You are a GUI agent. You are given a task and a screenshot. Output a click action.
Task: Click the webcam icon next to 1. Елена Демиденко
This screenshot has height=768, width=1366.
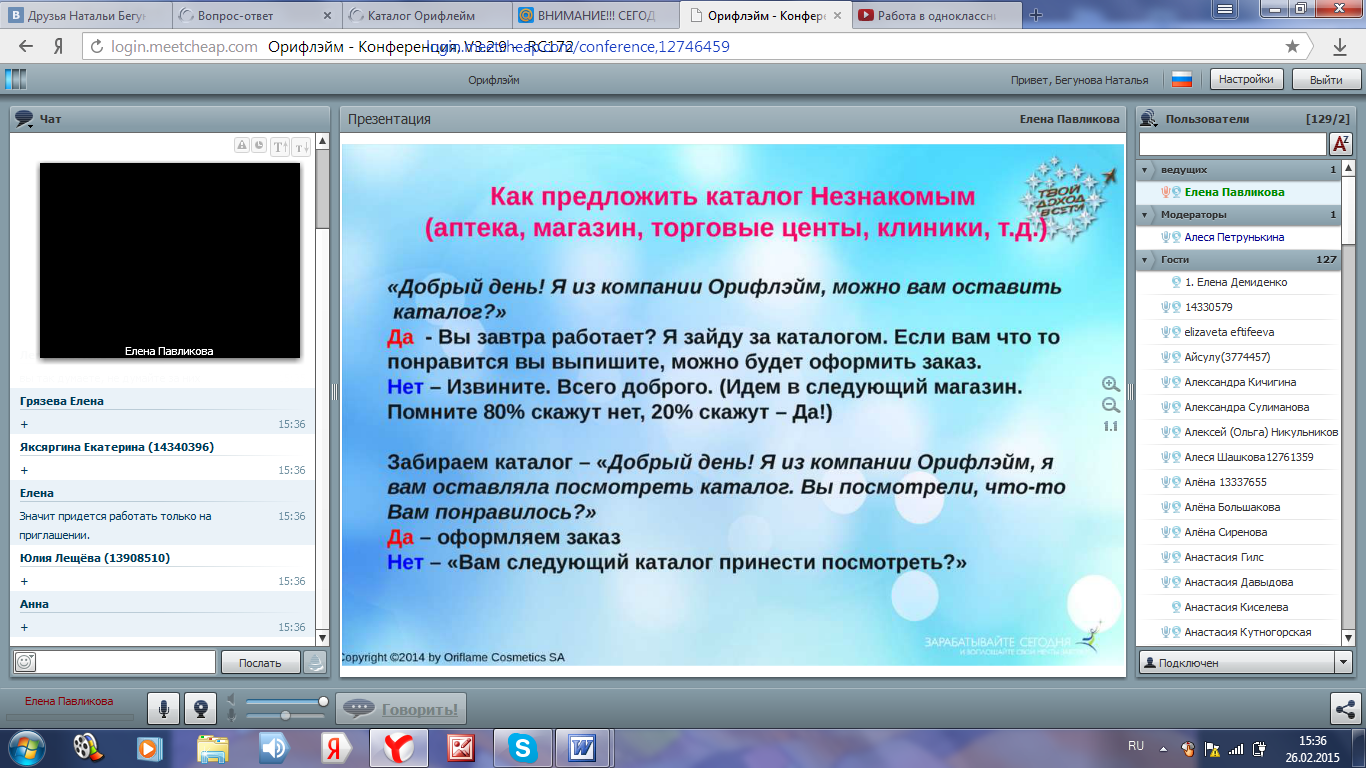pyautogui.click(x=1177, y=282)
